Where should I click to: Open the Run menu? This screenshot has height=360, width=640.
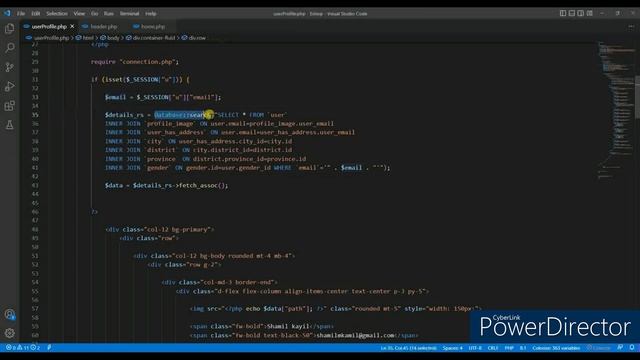(x=109, y=13)
